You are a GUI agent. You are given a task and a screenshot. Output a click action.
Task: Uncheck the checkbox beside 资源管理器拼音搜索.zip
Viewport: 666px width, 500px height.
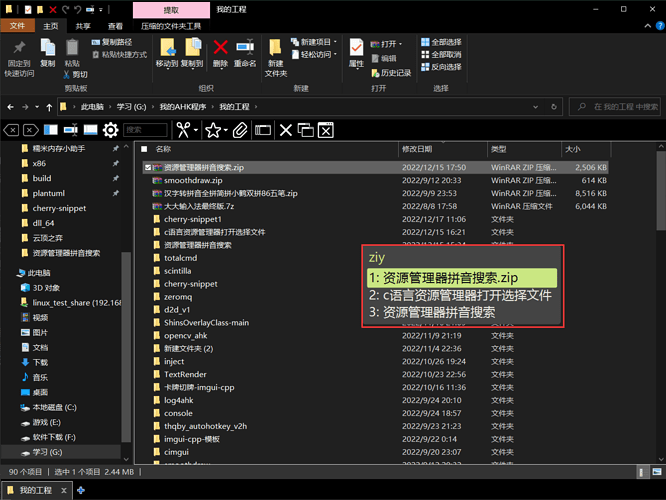pos(148,167)
